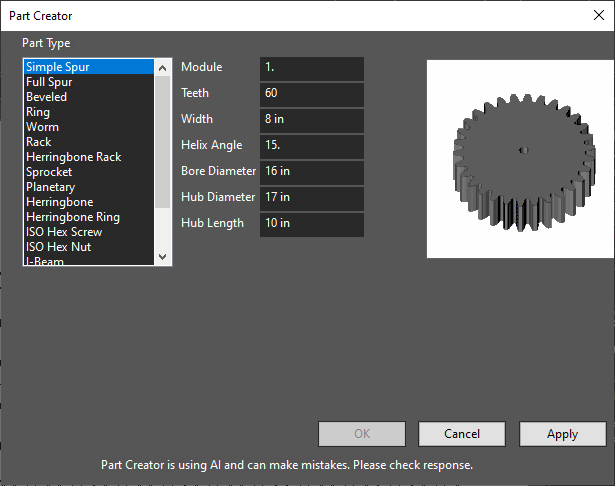
Task: Choose Planetary gear type
Action: [89, 187]
